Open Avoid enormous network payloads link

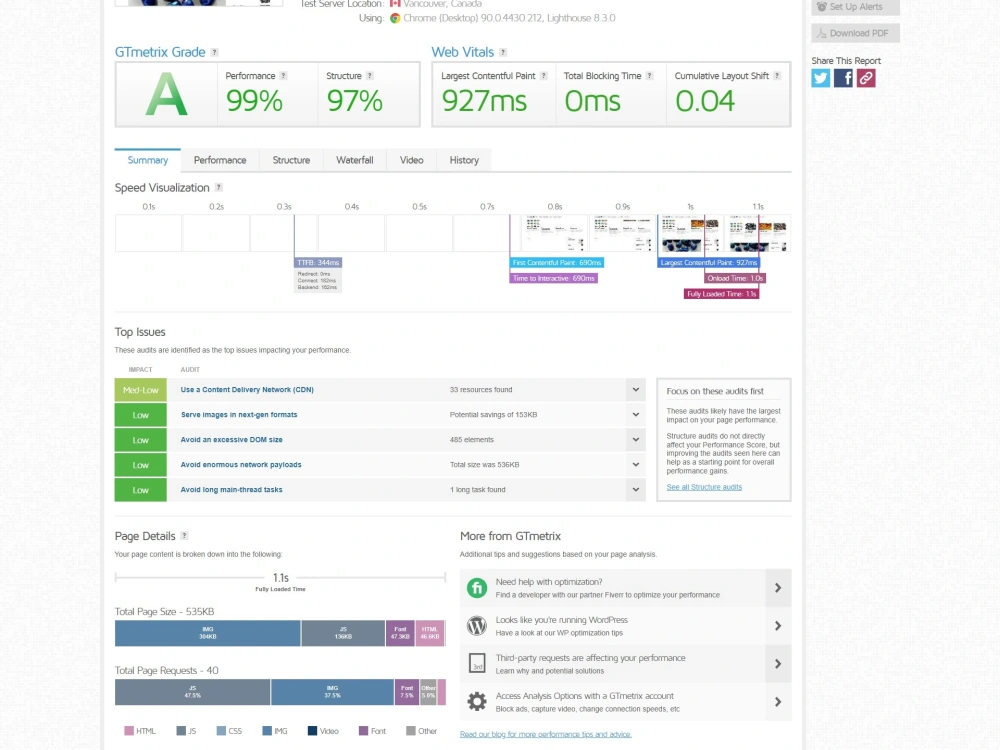[x=241, y=464]
